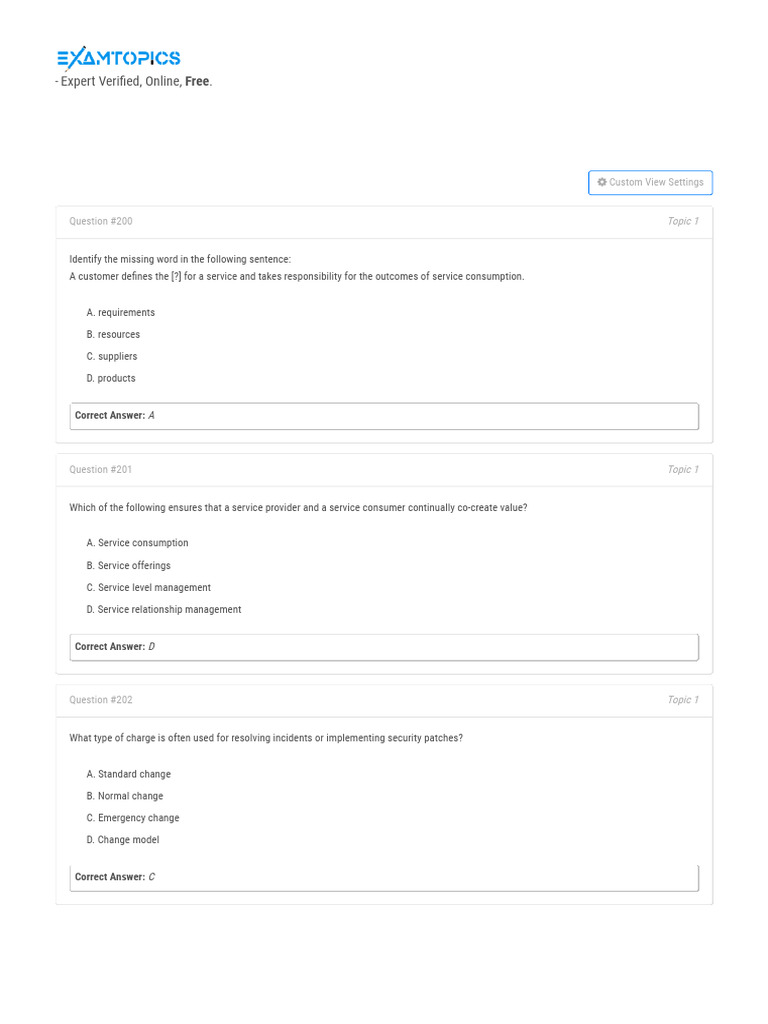Image resolution: width=768 pixels, height=1024 pixels.
Task: Click the gear icon in Custom View Settings
Action: [602, 182]
